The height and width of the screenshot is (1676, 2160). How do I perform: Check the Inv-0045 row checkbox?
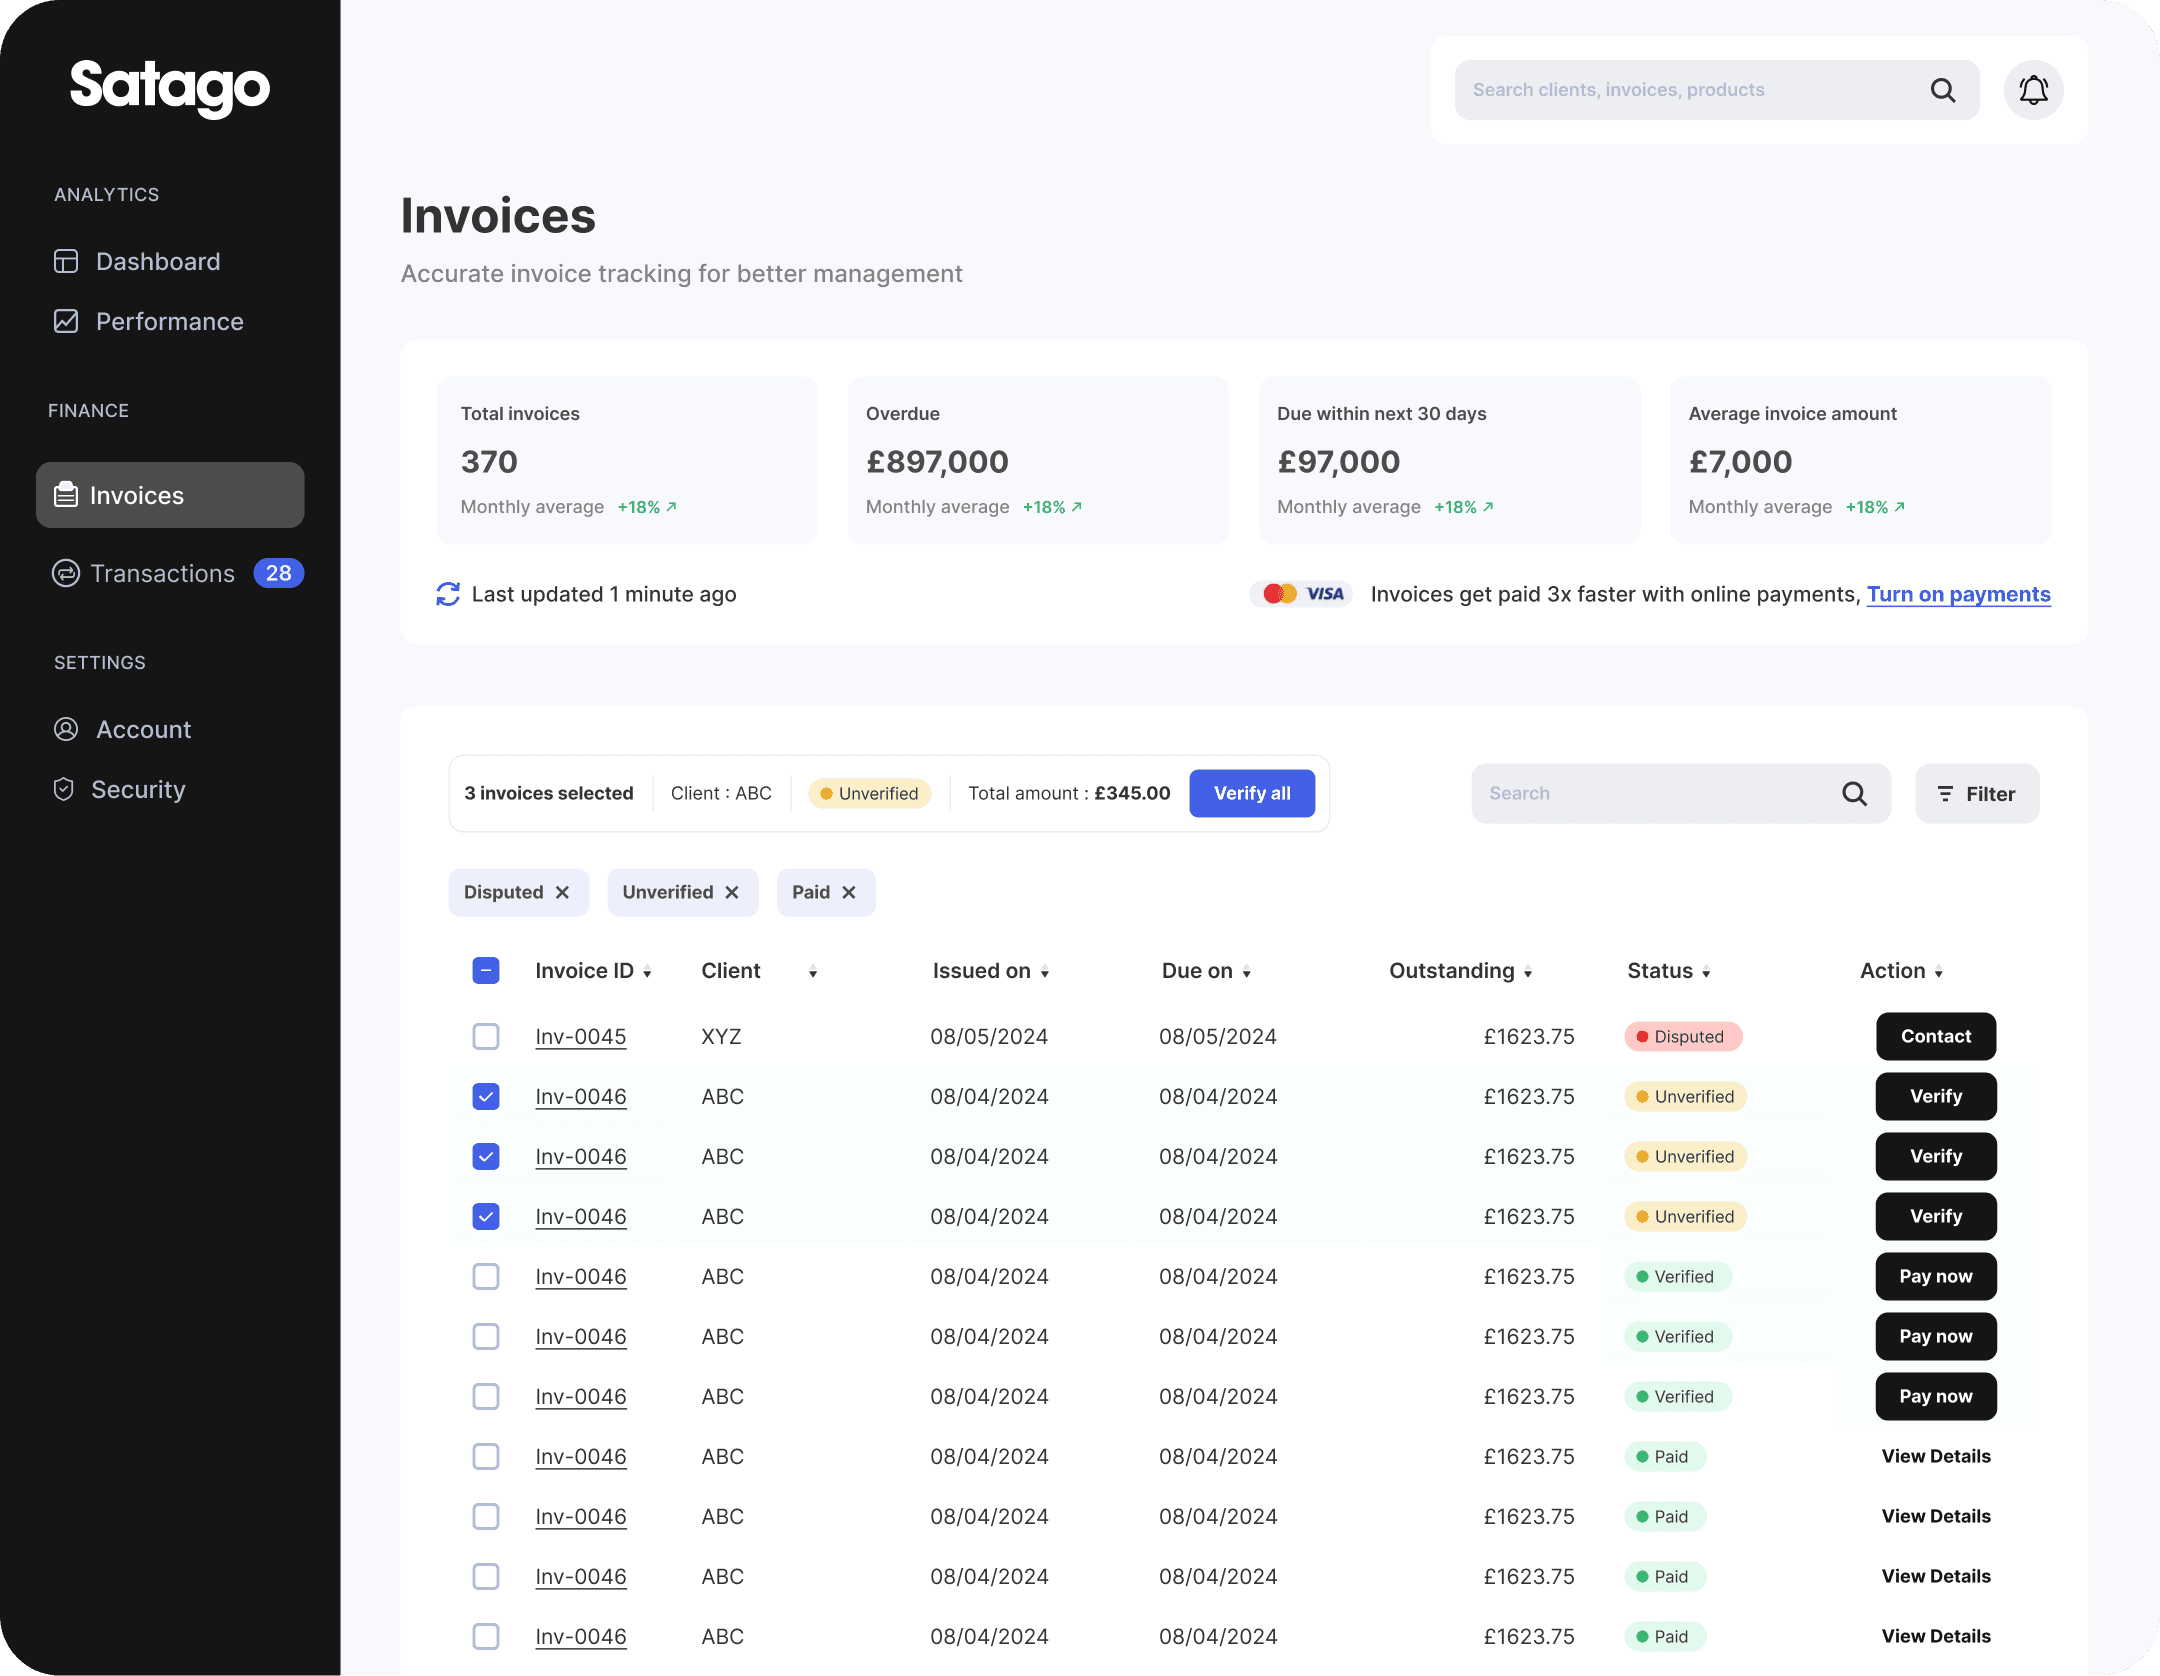coord(486,1036)
